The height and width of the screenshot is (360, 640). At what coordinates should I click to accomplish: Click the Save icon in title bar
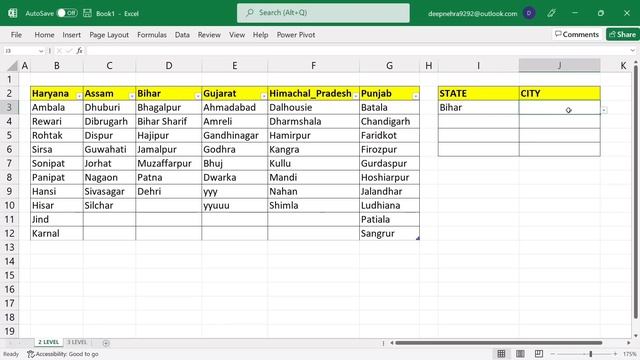[87, 13]
